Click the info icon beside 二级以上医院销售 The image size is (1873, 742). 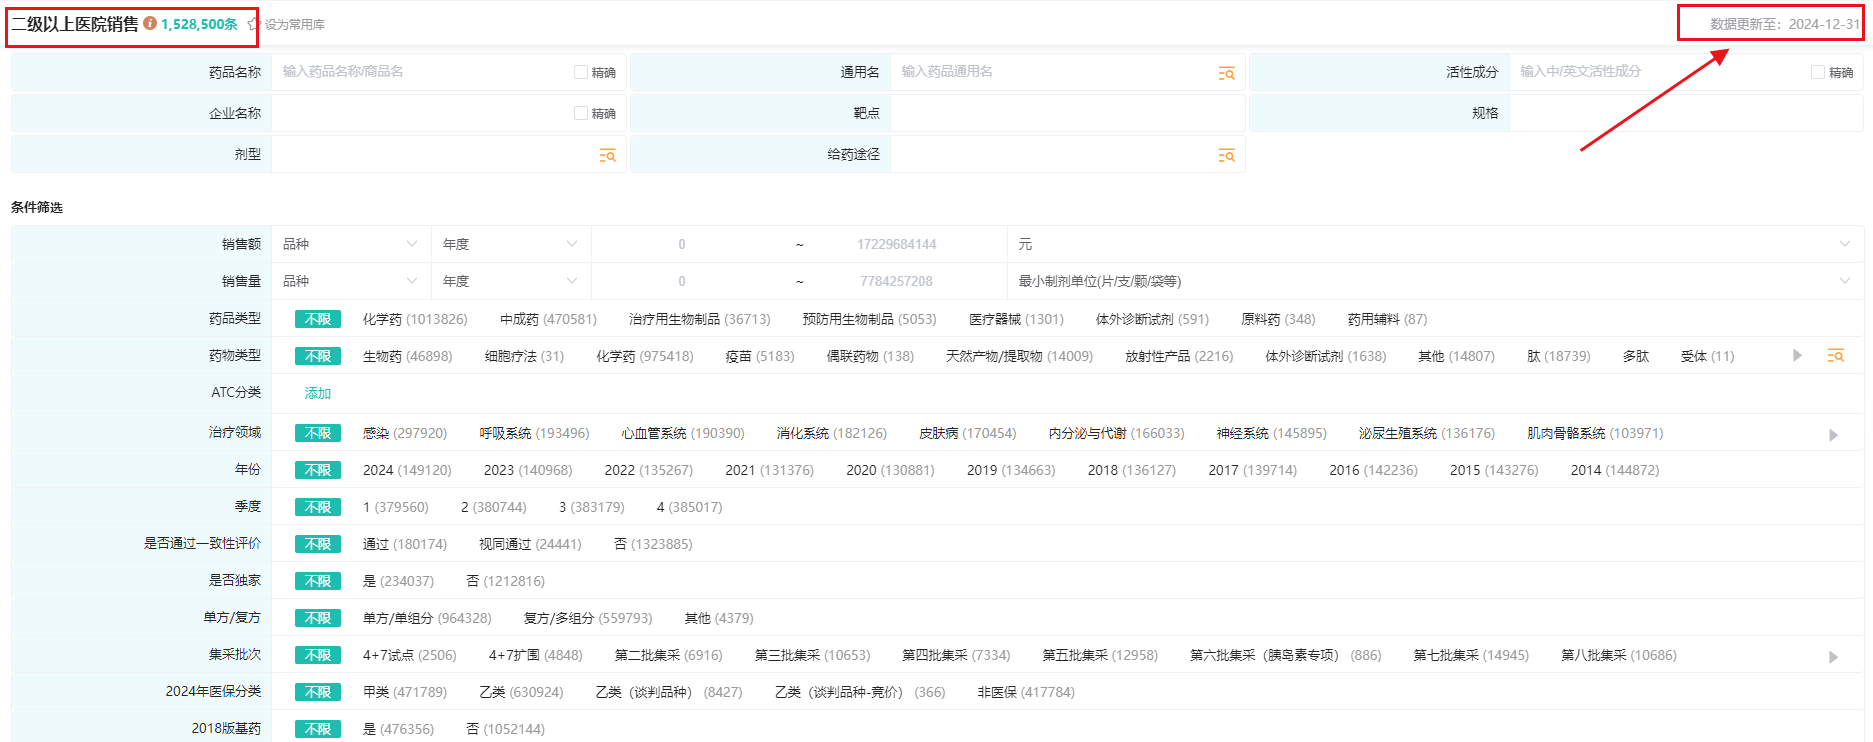point(150,23)
